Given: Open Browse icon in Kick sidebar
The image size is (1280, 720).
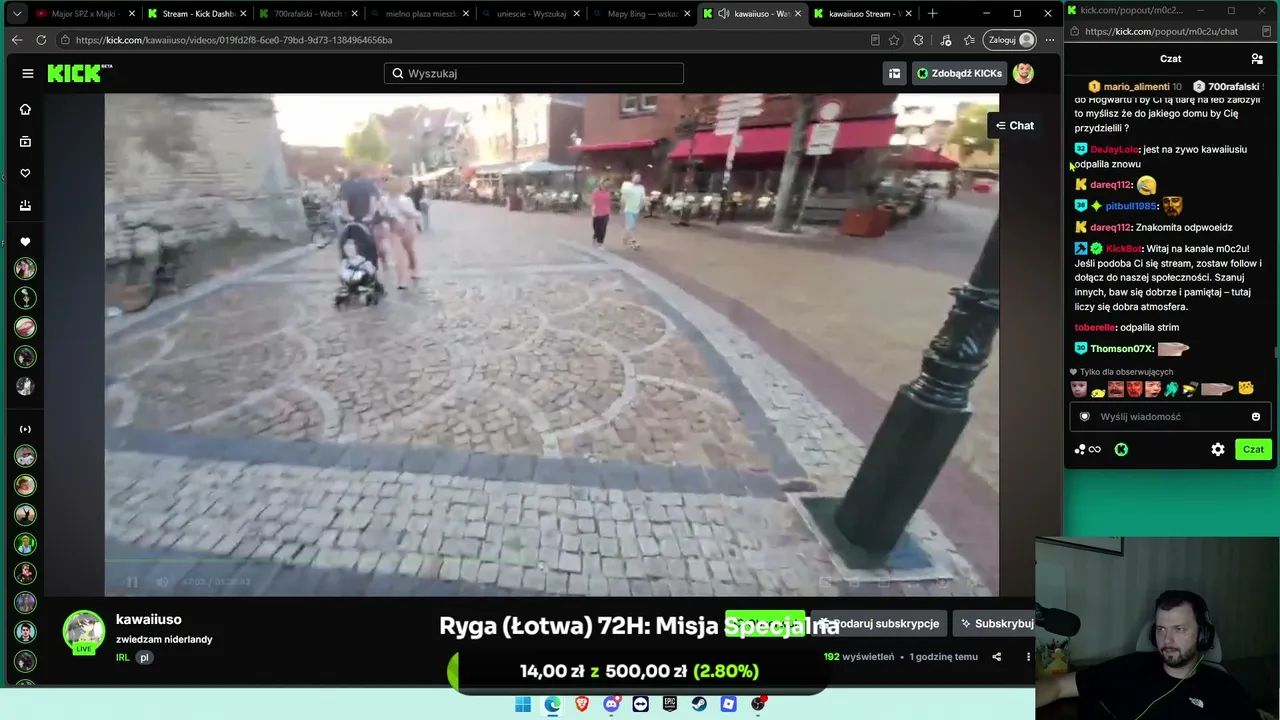Looking at the screenshot, I should tap(26, 141).
